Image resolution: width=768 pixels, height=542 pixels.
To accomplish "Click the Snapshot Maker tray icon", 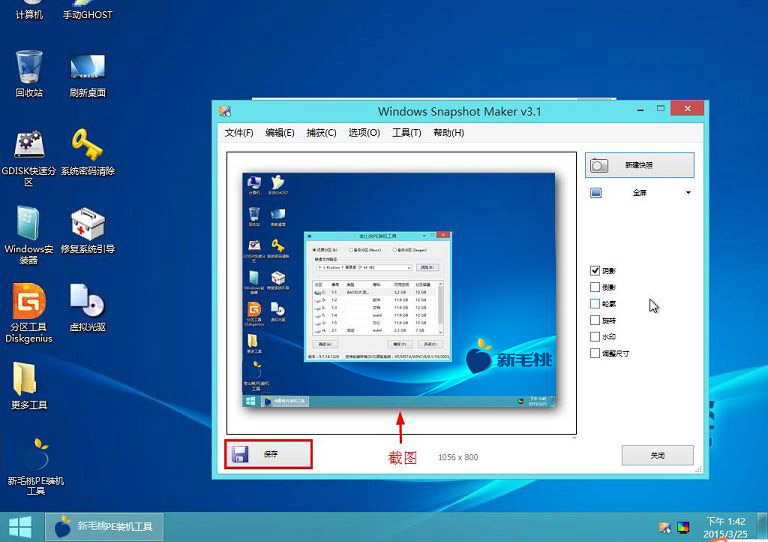I will click(x=665, y=527).
